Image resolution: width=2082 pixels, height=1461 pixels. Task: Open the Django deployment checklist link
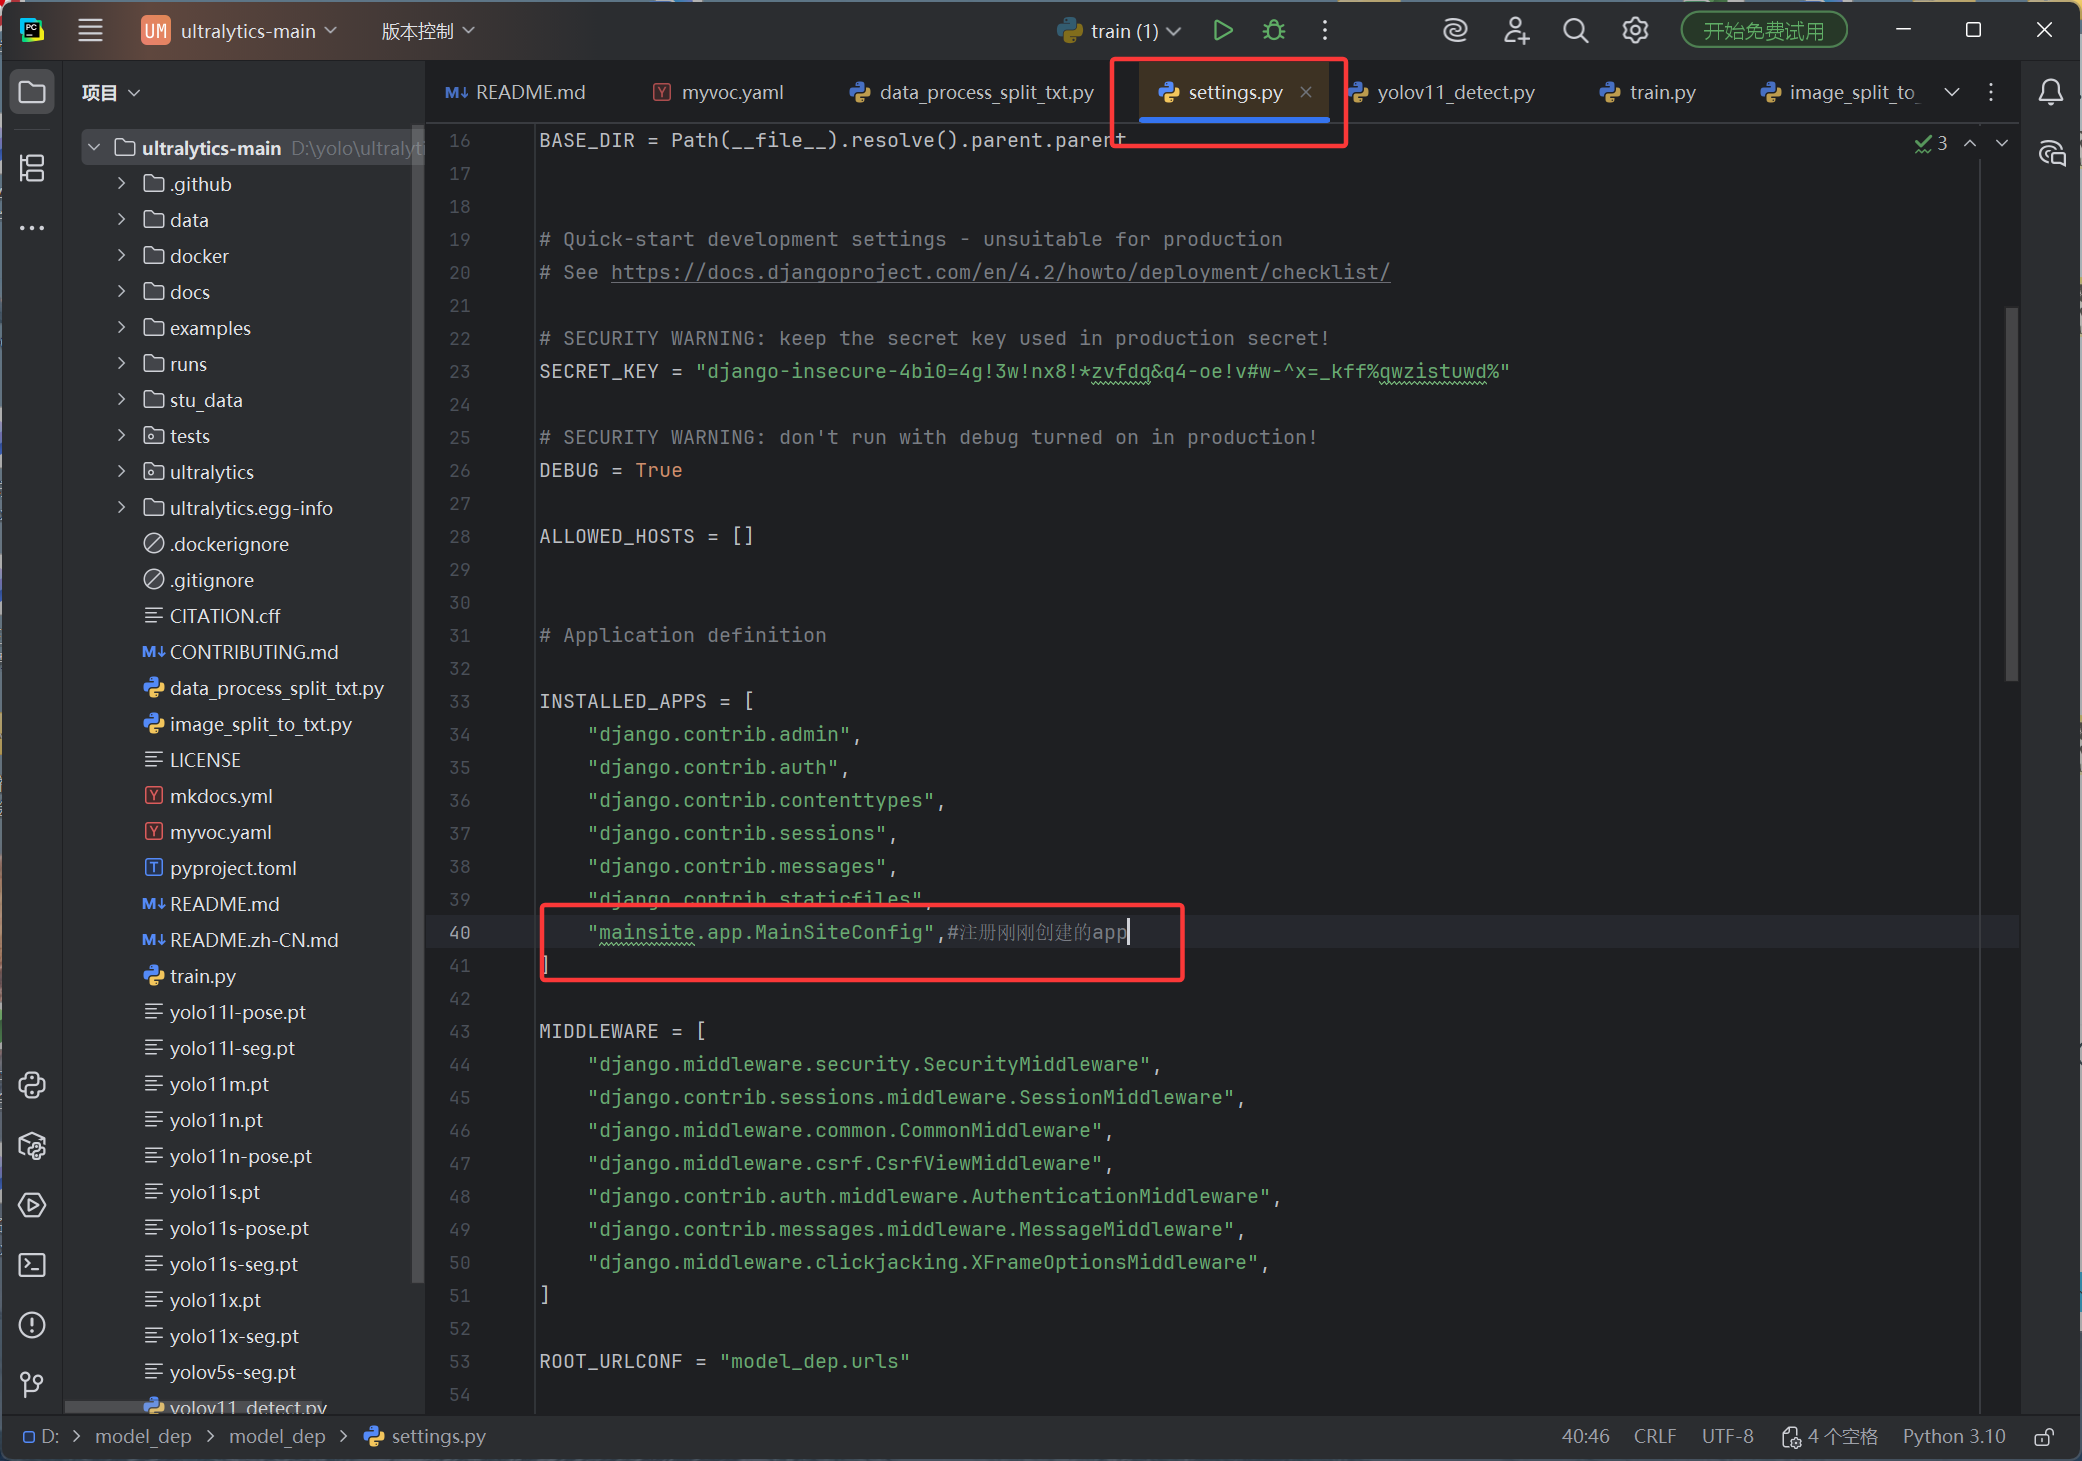[x=1000, y=272]
